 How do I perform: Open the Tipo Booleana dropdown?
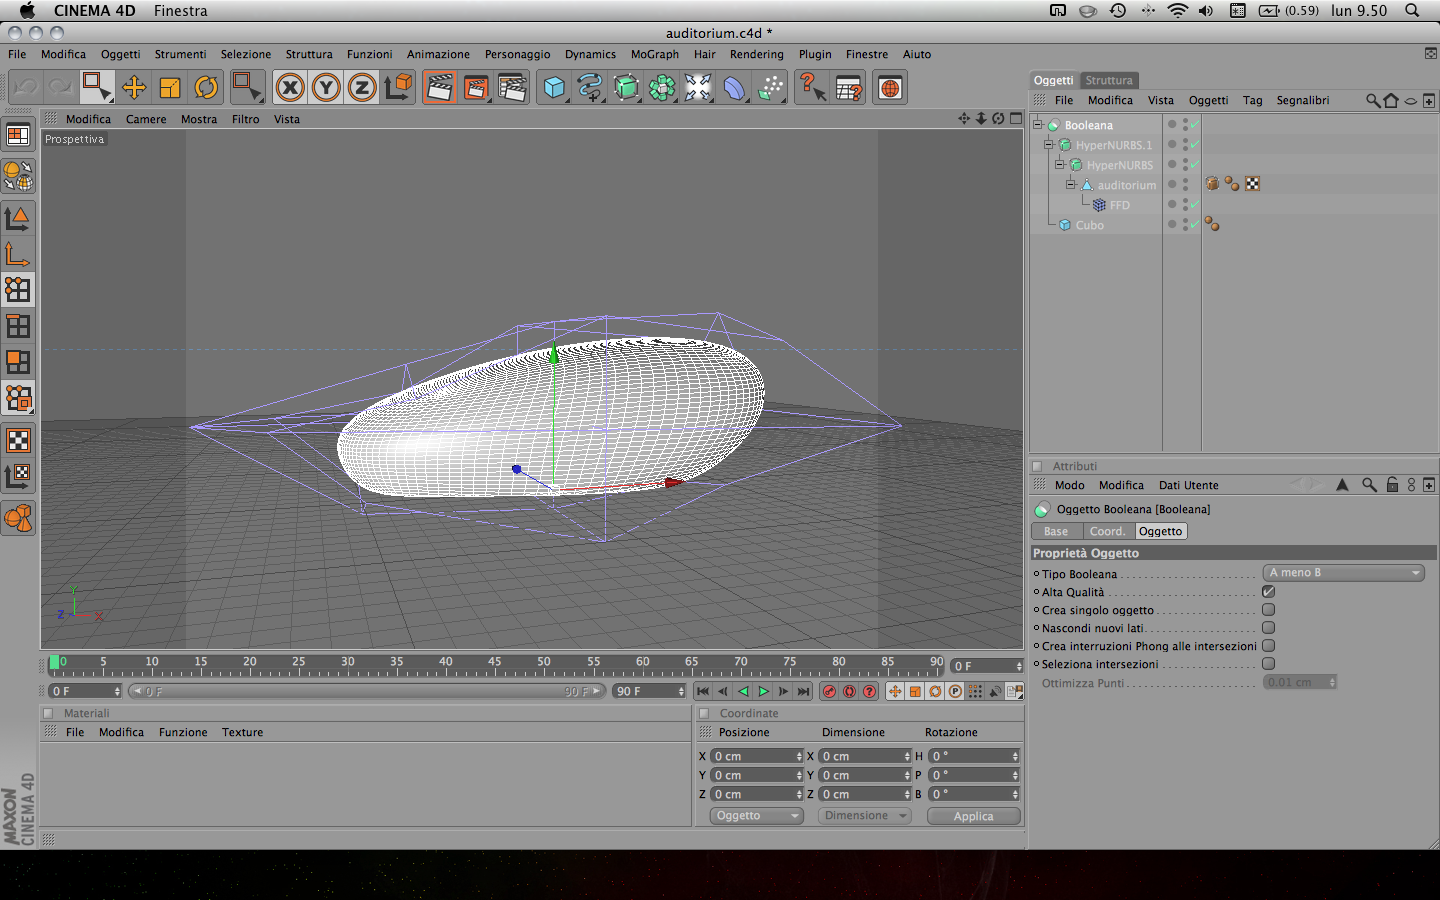click(1344, 573)
